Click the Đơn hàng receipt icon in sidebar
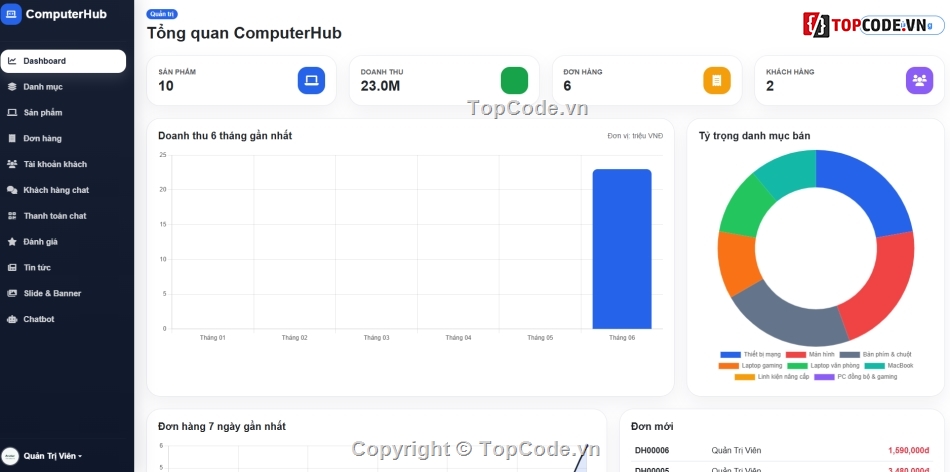 click(x=12, y=138)
